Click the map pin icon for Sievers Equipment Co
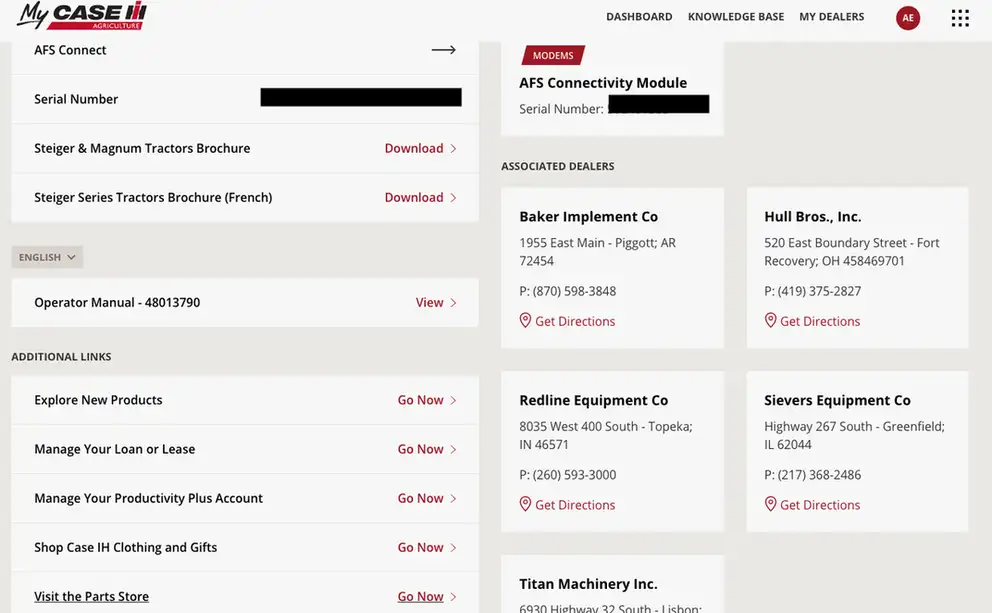This screenshot has height=613, width=992. pos(770,504)
